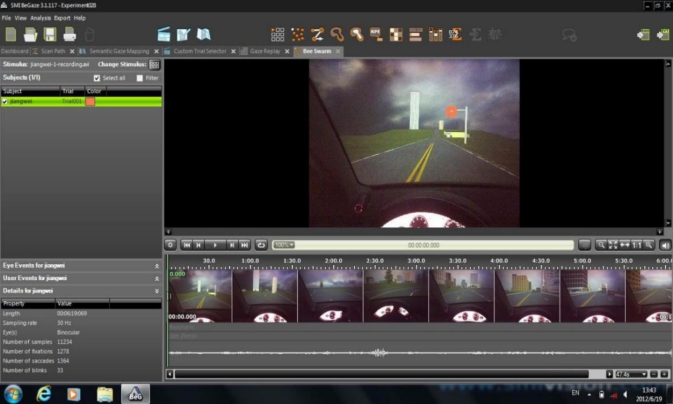Open the Export menu
Viewport: 673px width, 404px height.
coord(62,18)
